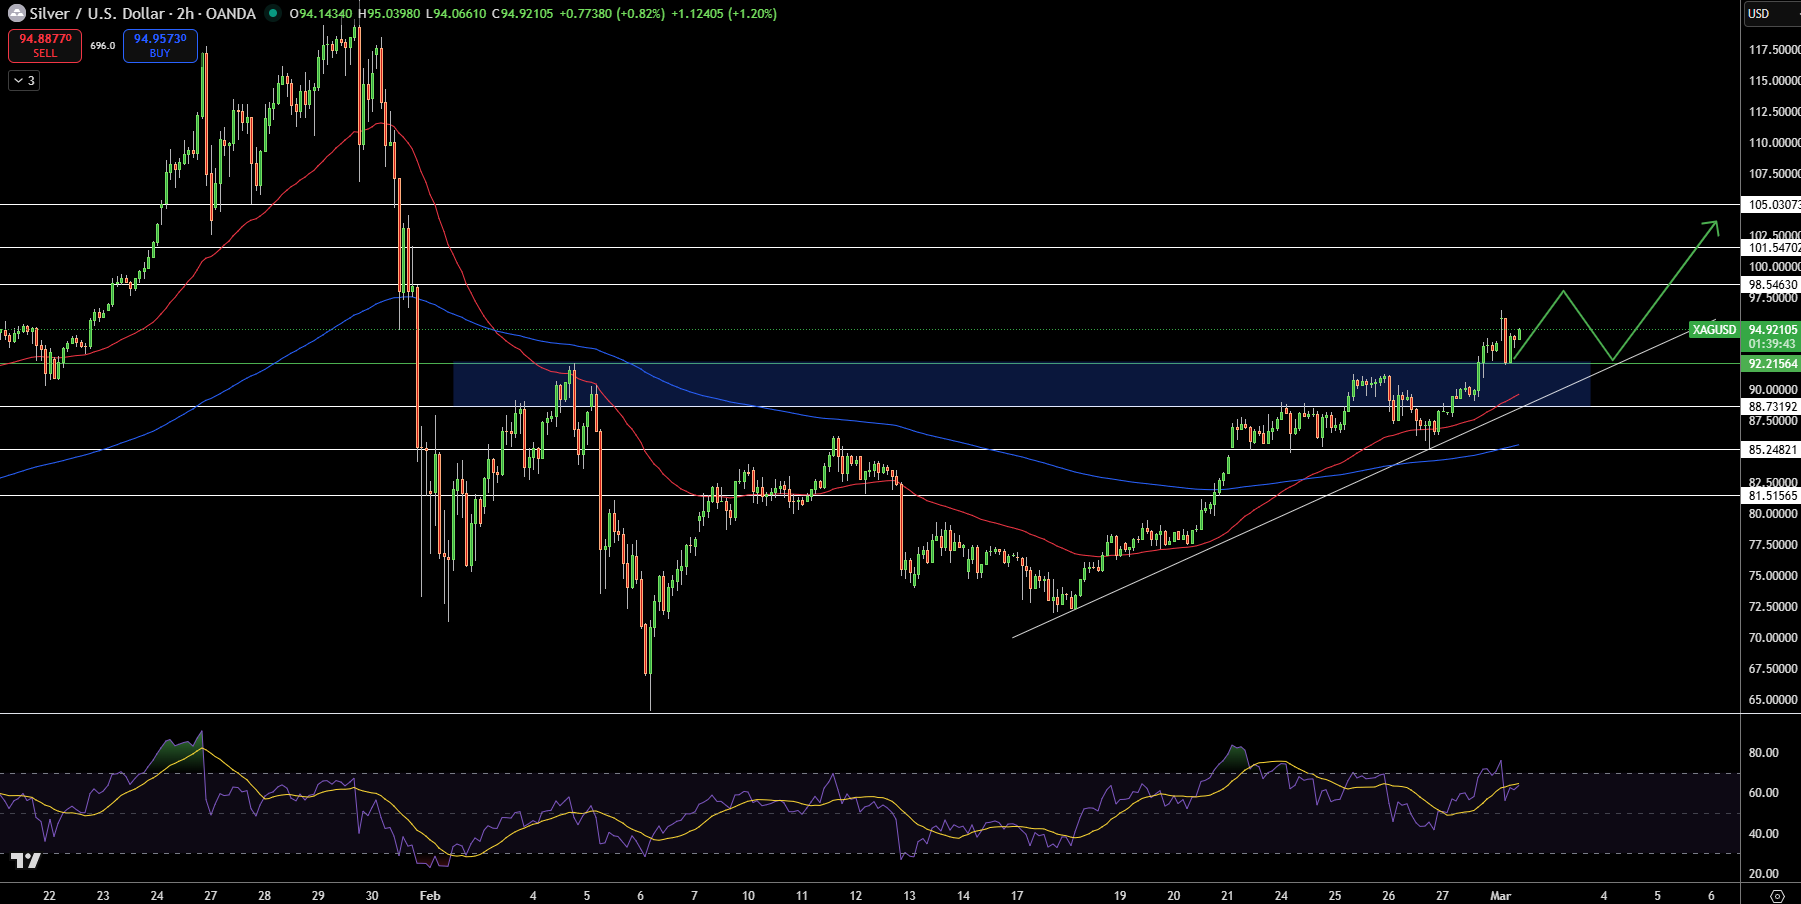Click the Feb label on time axis

coord(430,896)
